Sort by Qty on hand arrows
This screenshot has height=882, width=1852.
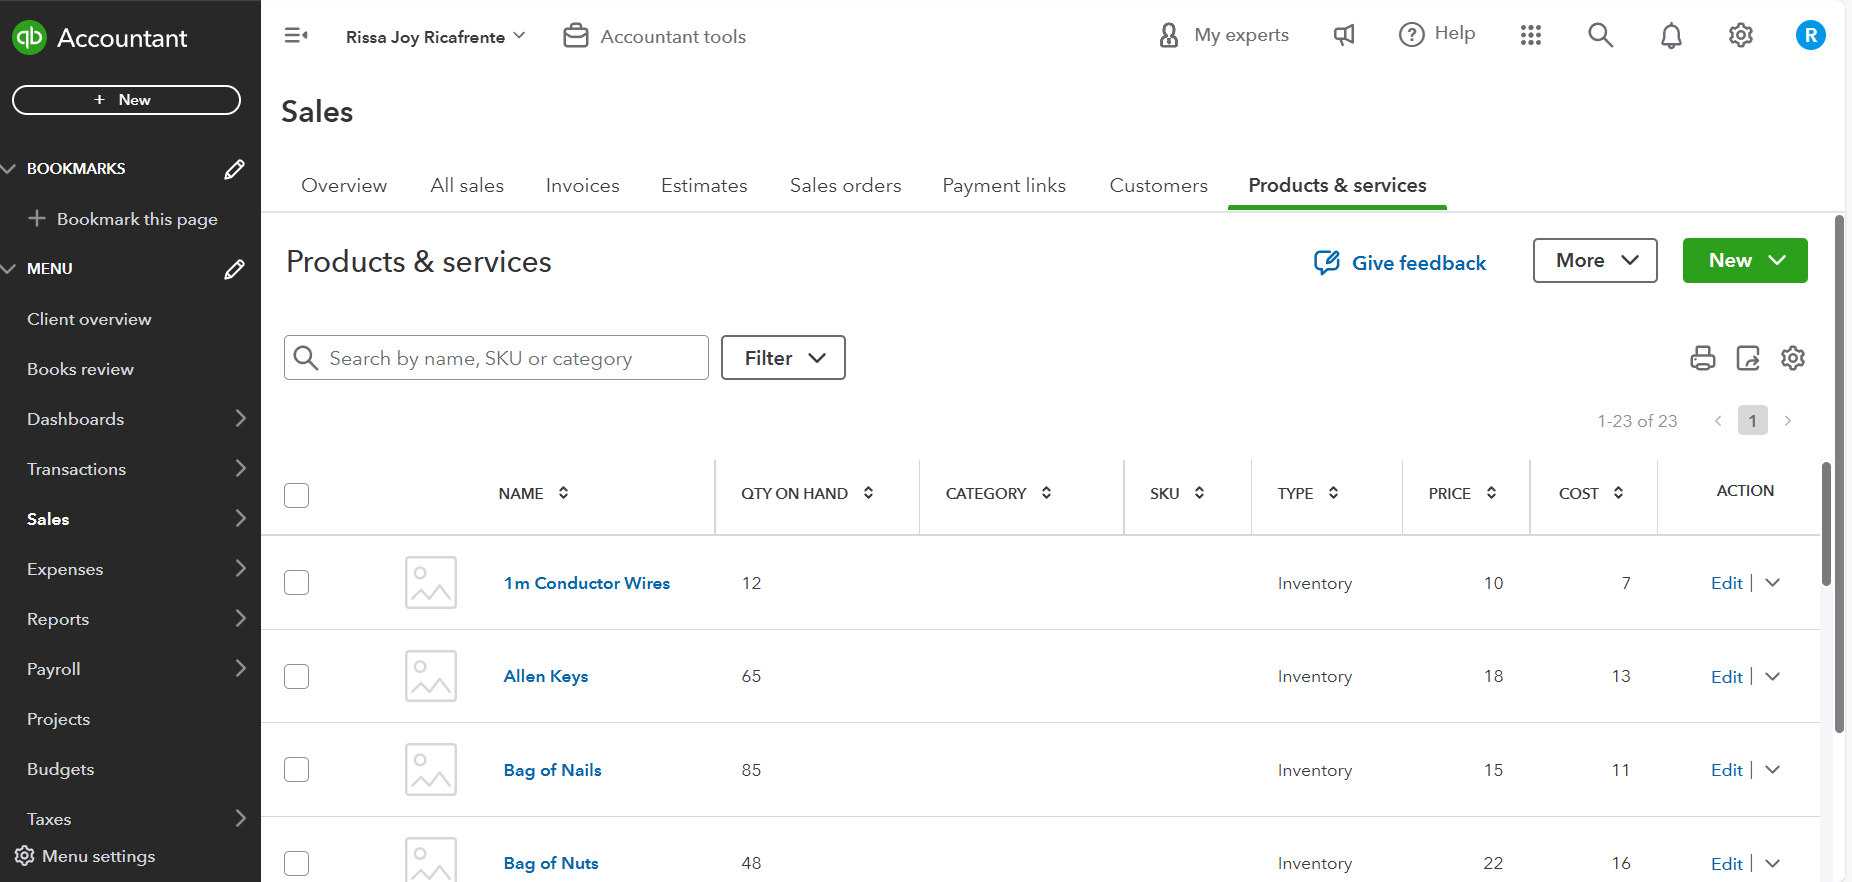pyautogui.click(x=868, y=493)
